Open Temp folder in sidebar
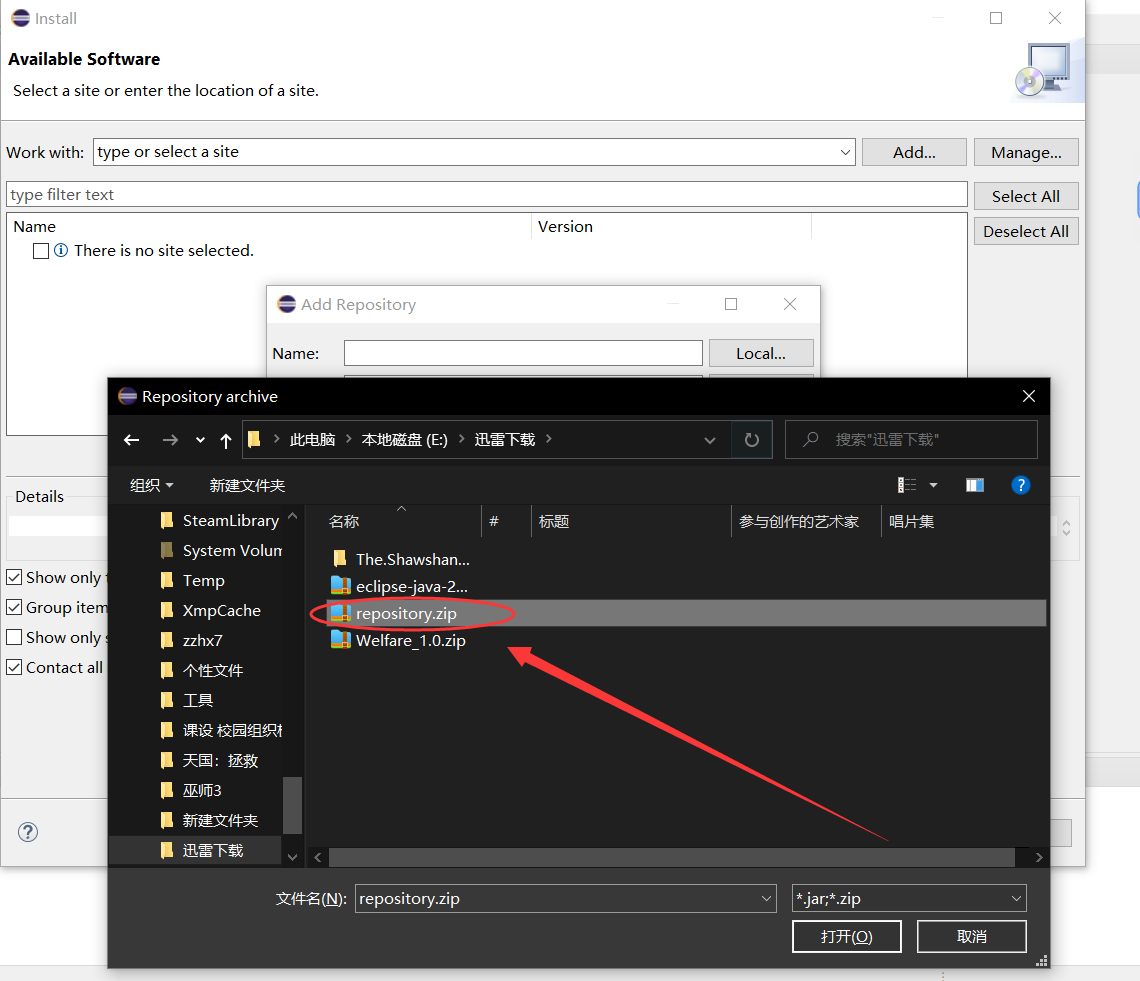This screenshot has width=1140, height=981. pos(193,580)
